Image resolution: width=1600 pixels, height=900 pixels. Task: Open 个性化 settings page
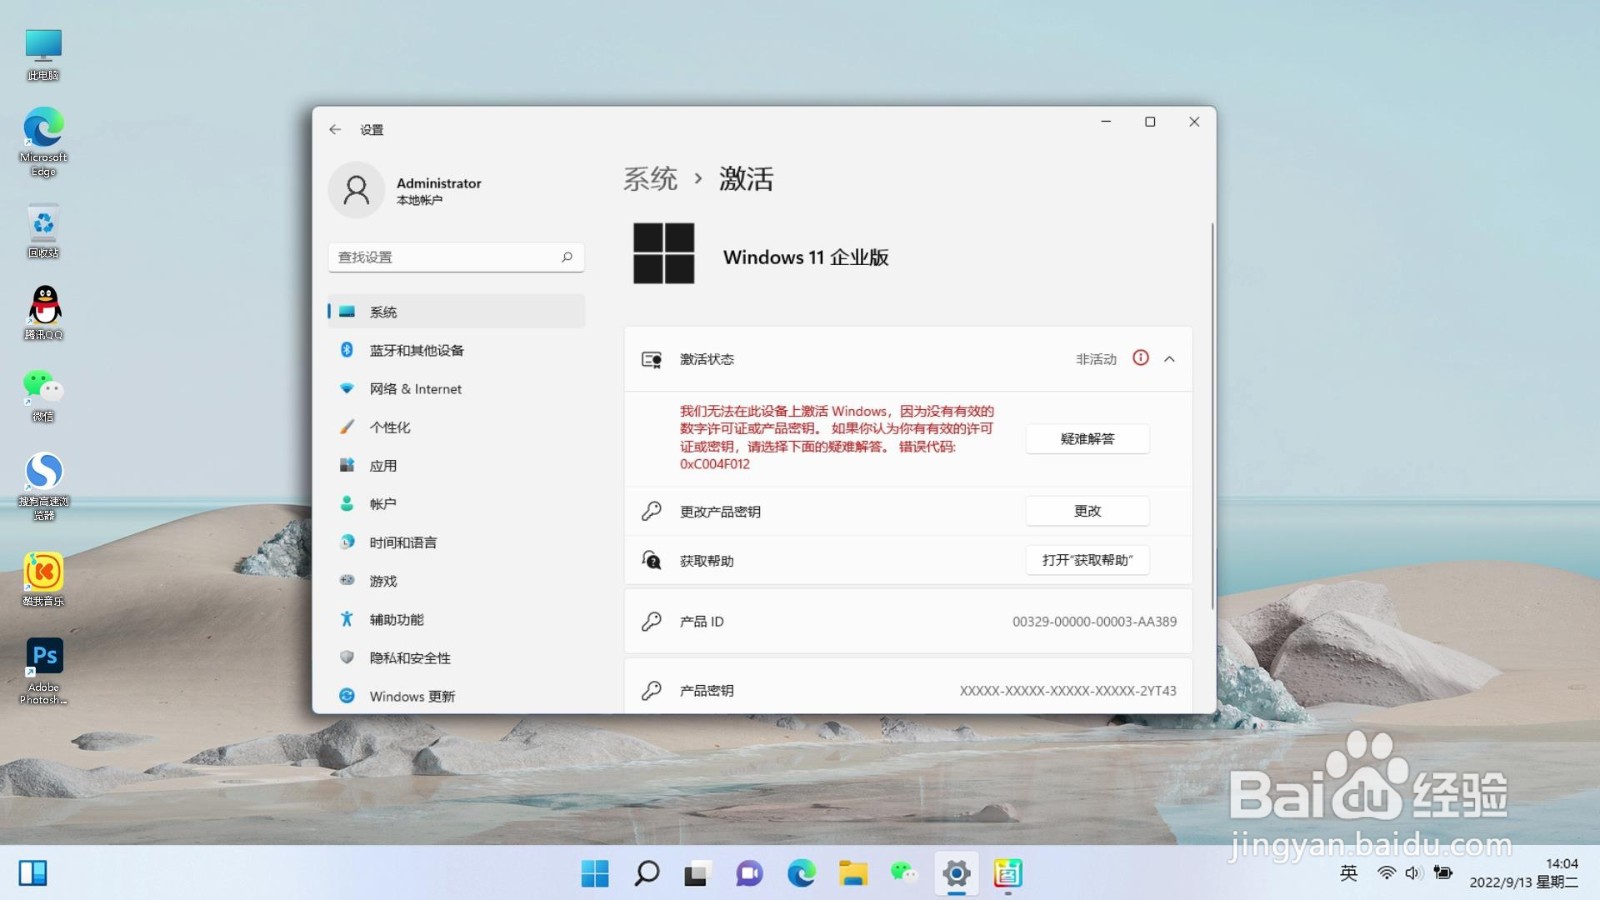coord(456,427)
